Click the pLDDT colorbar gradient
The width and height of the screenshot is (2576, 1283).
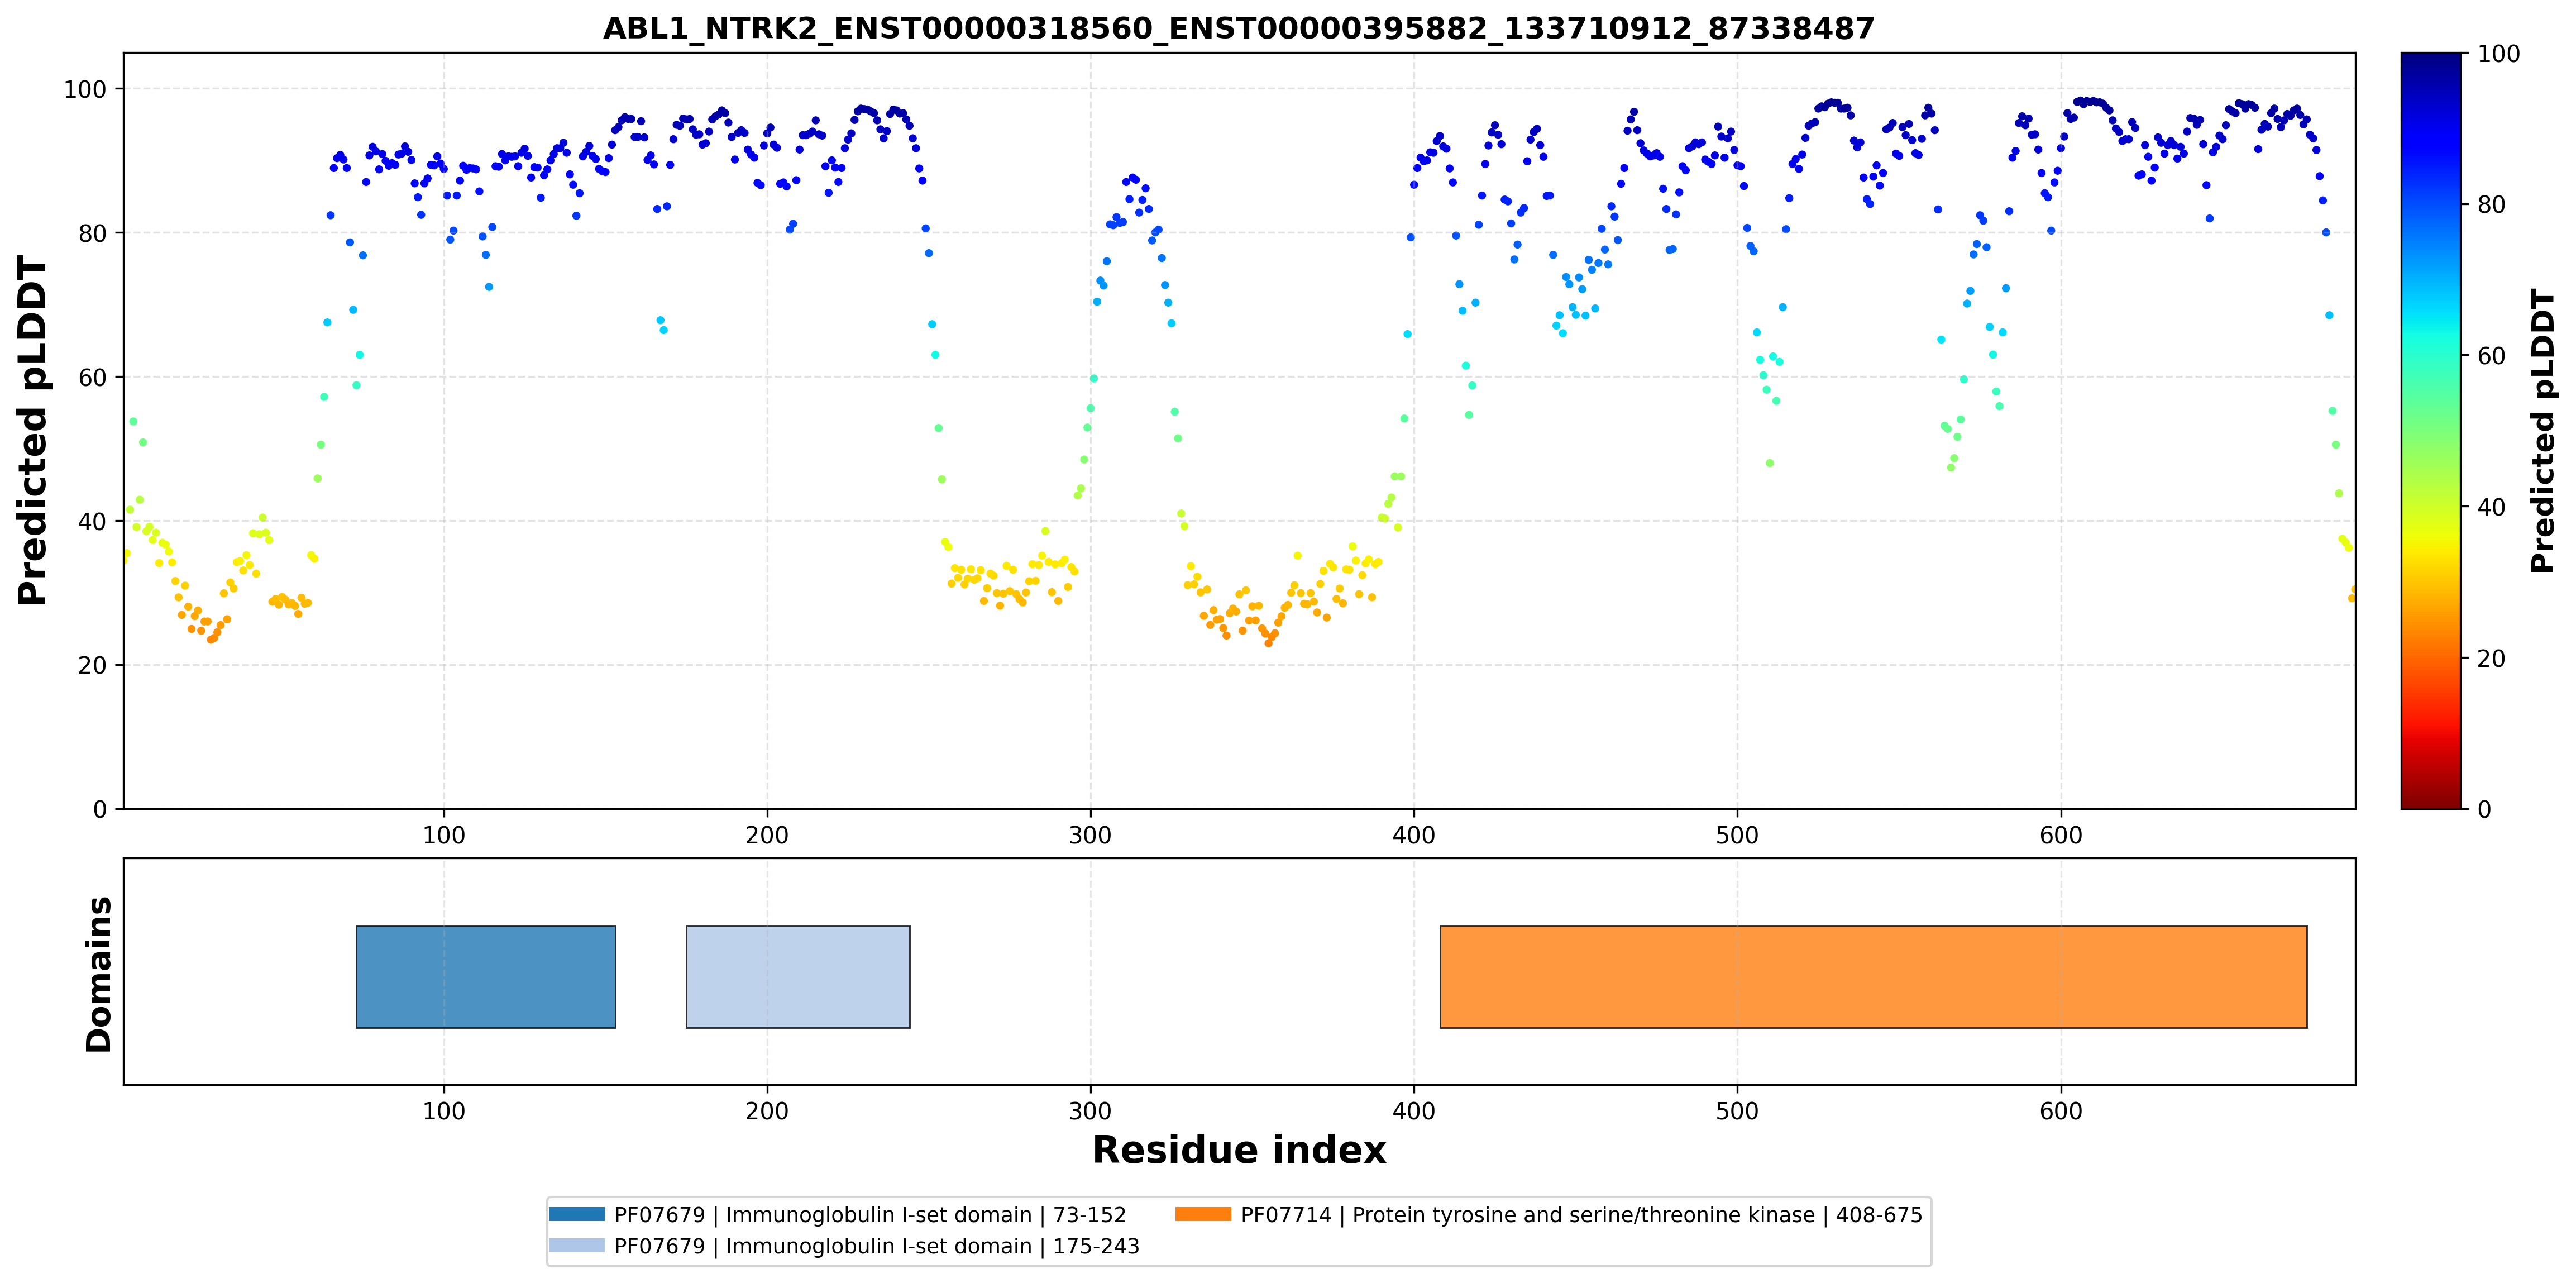point(2430,430)
